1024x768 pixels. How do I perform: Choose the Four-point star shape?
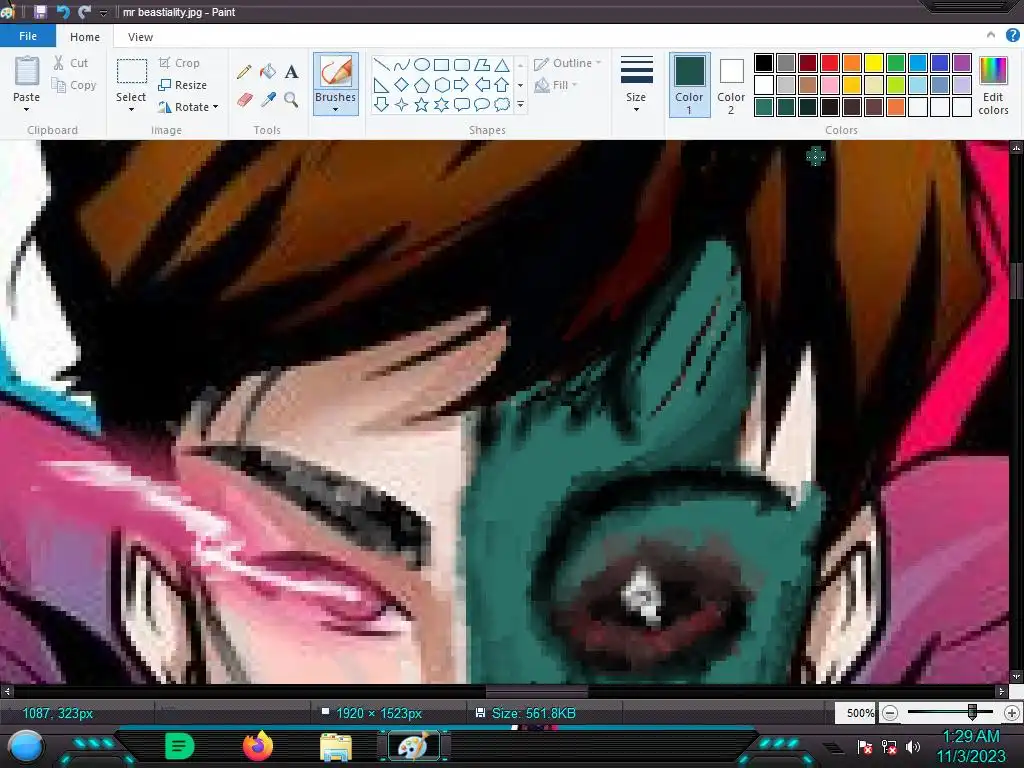(402, 104)
